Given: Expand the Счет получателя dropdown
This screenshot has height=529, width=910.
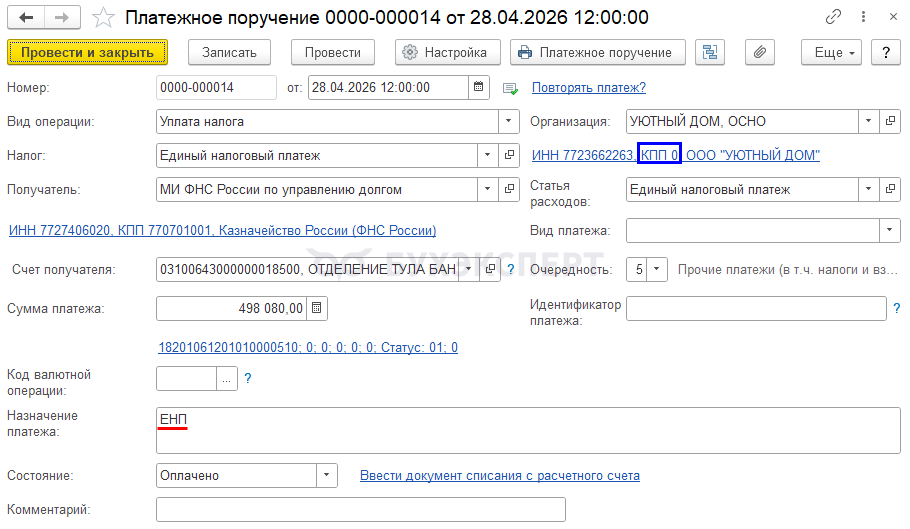Looking at the screenshot, I should (x=469, y=269).
